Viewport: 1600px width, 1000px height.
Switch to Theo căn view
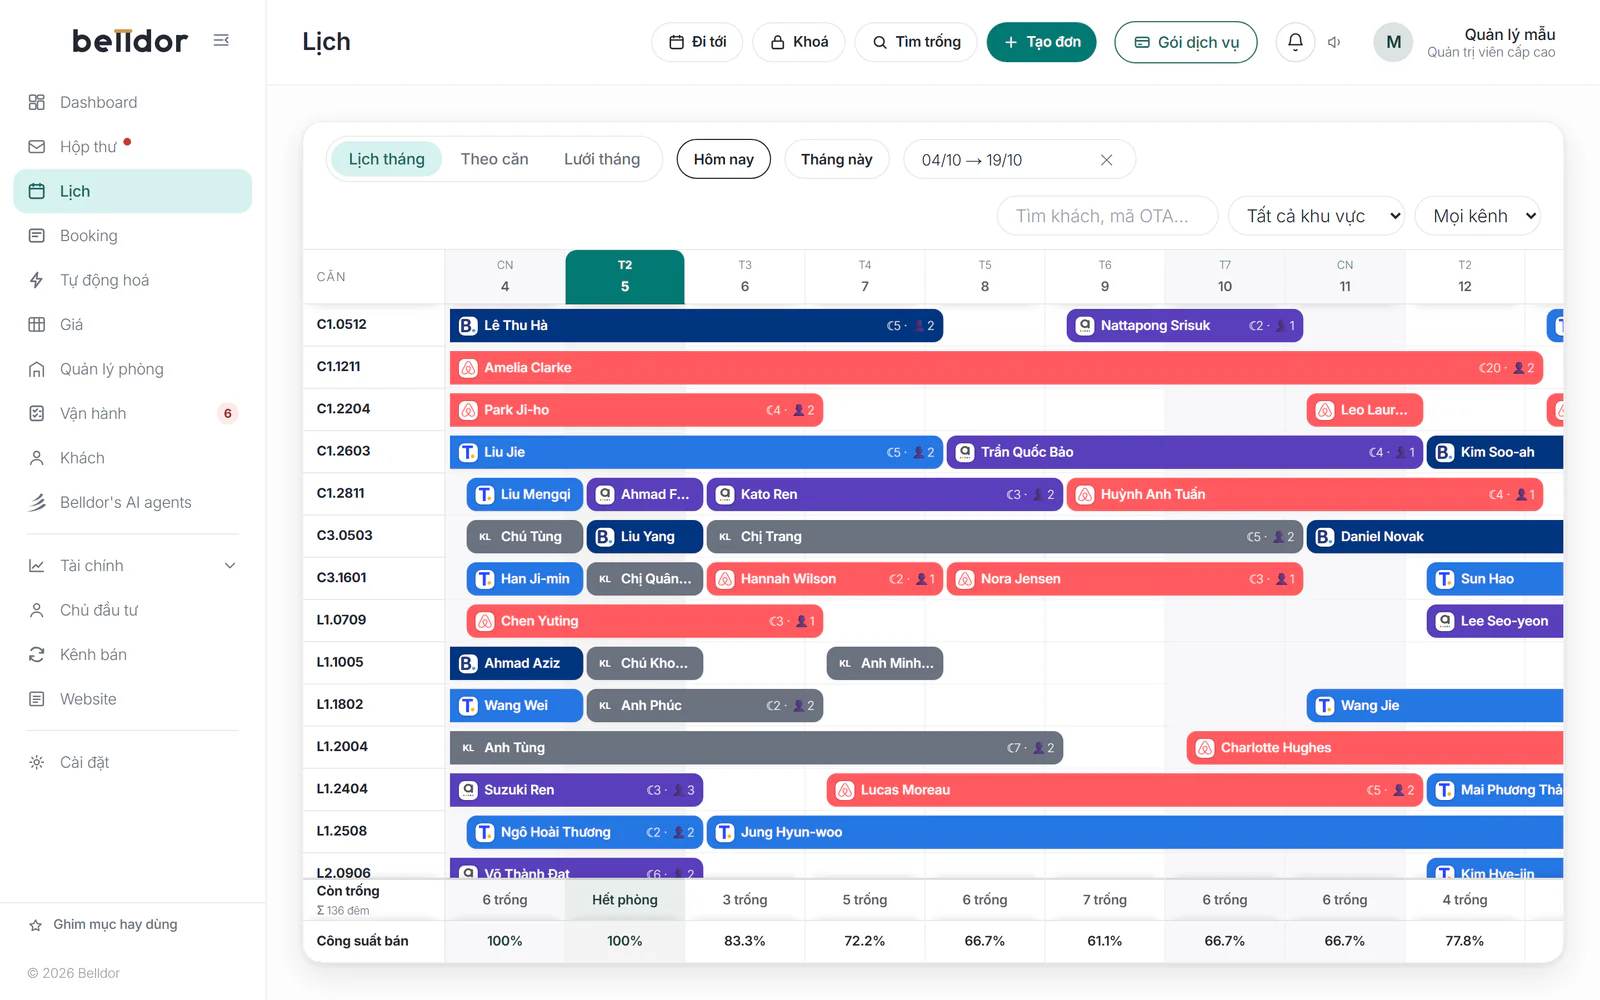[494, 159]
